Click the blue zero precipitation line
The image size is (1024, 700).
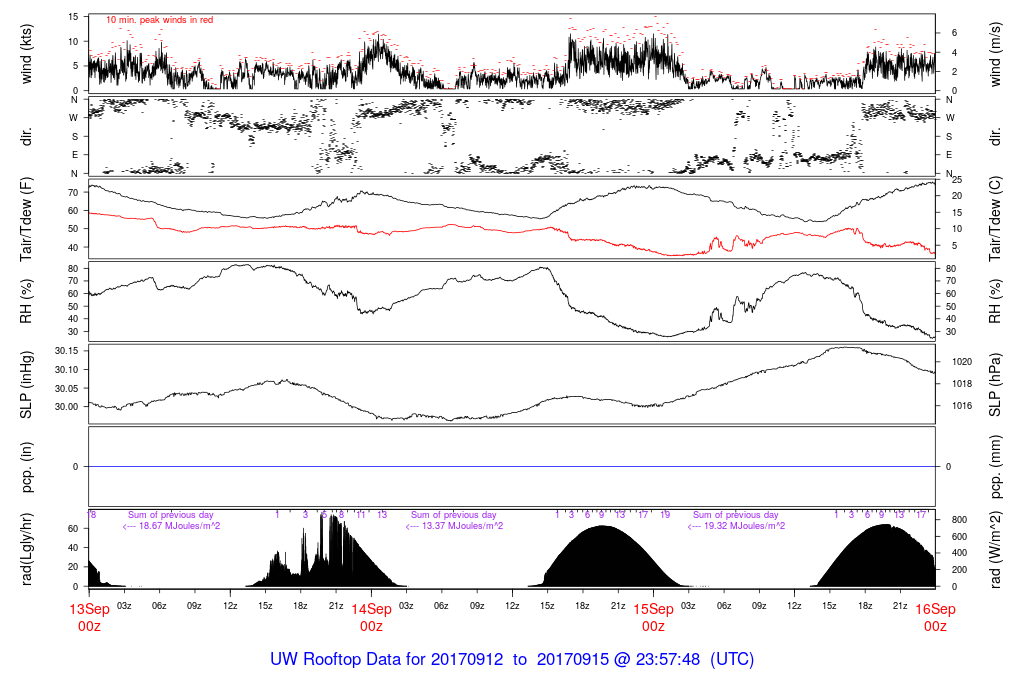[512, 466]
